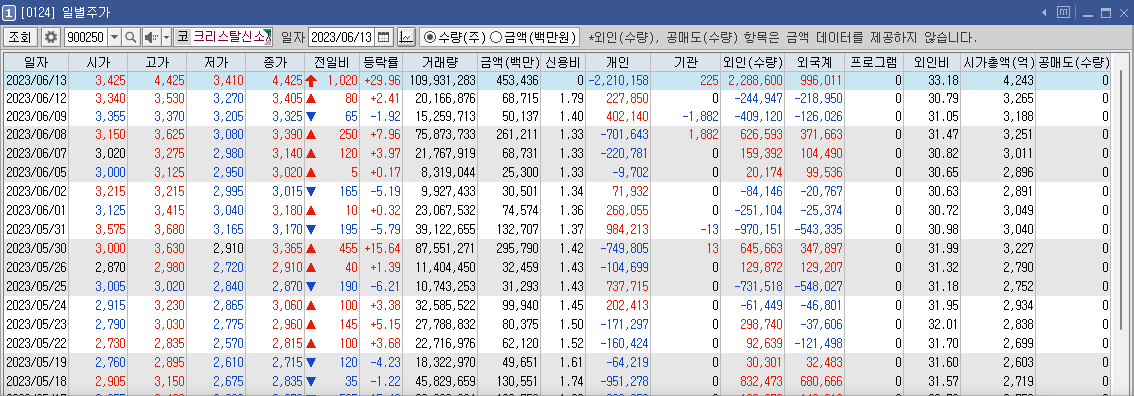Click the 전일비 column header
Image resolution: width=1134 pixels, height=396 pixels.
[x=331, y=63]
